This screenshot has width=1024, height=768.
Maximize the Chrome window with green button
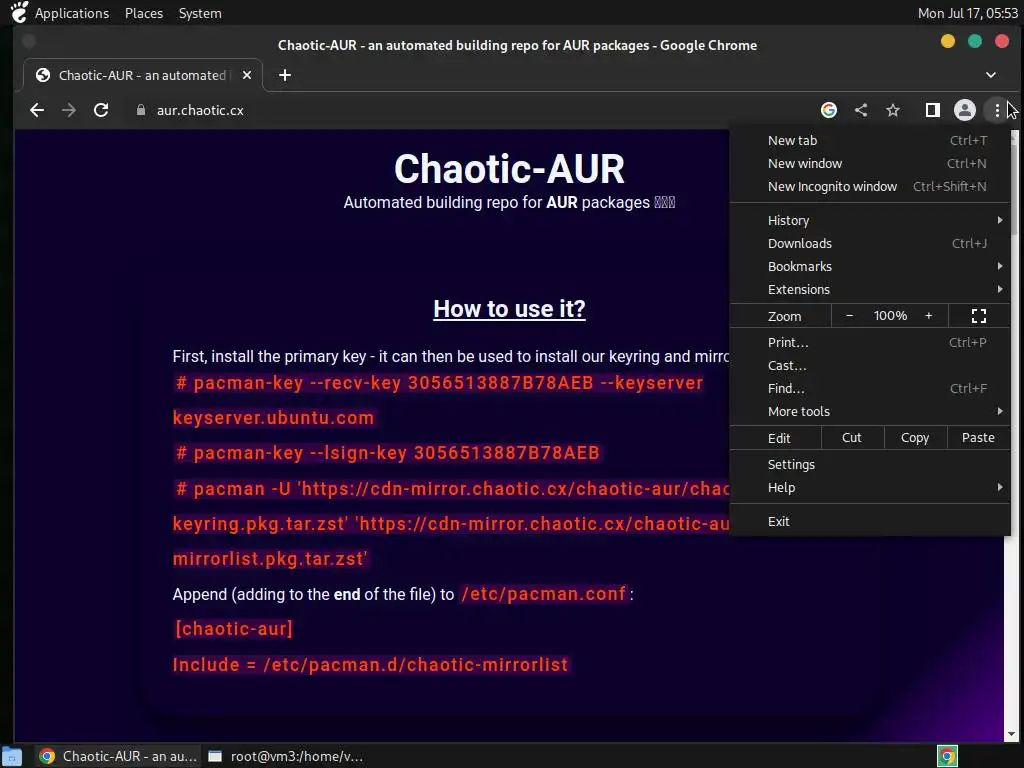(x=974, y=42)
